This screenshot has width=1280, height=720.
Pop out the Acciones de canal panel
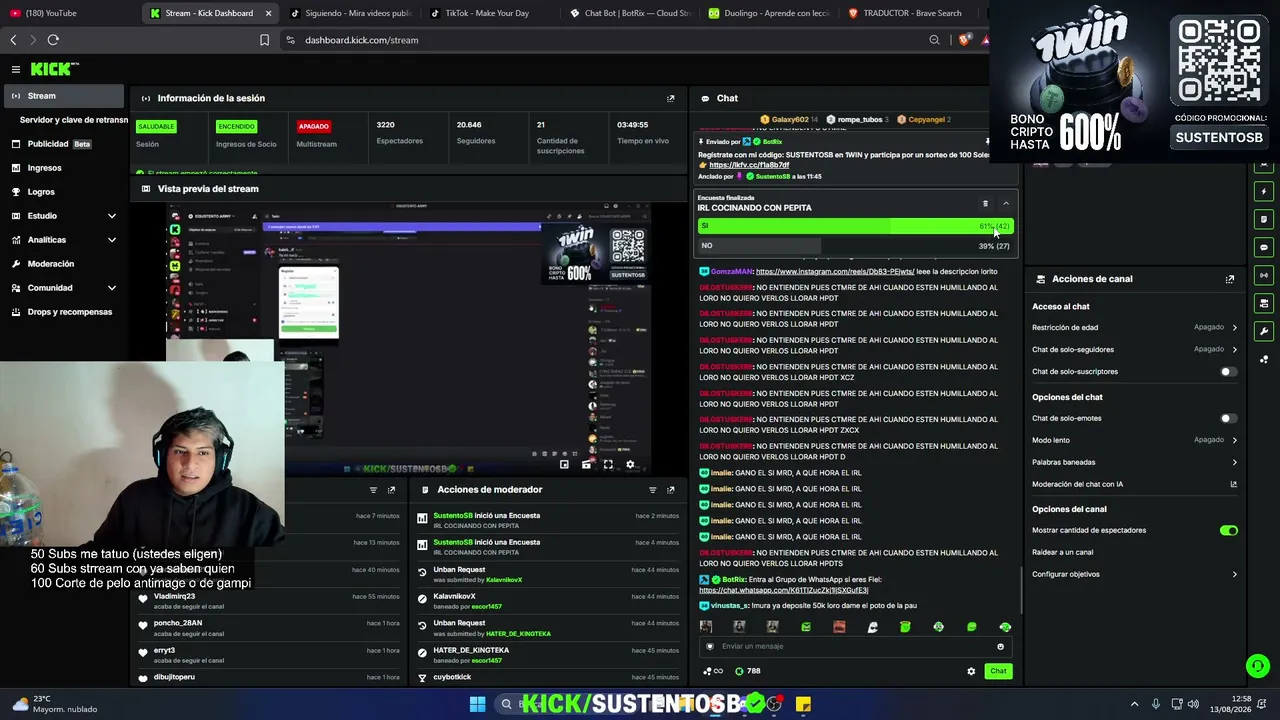pyautogui.click(x=1230, y=279)
